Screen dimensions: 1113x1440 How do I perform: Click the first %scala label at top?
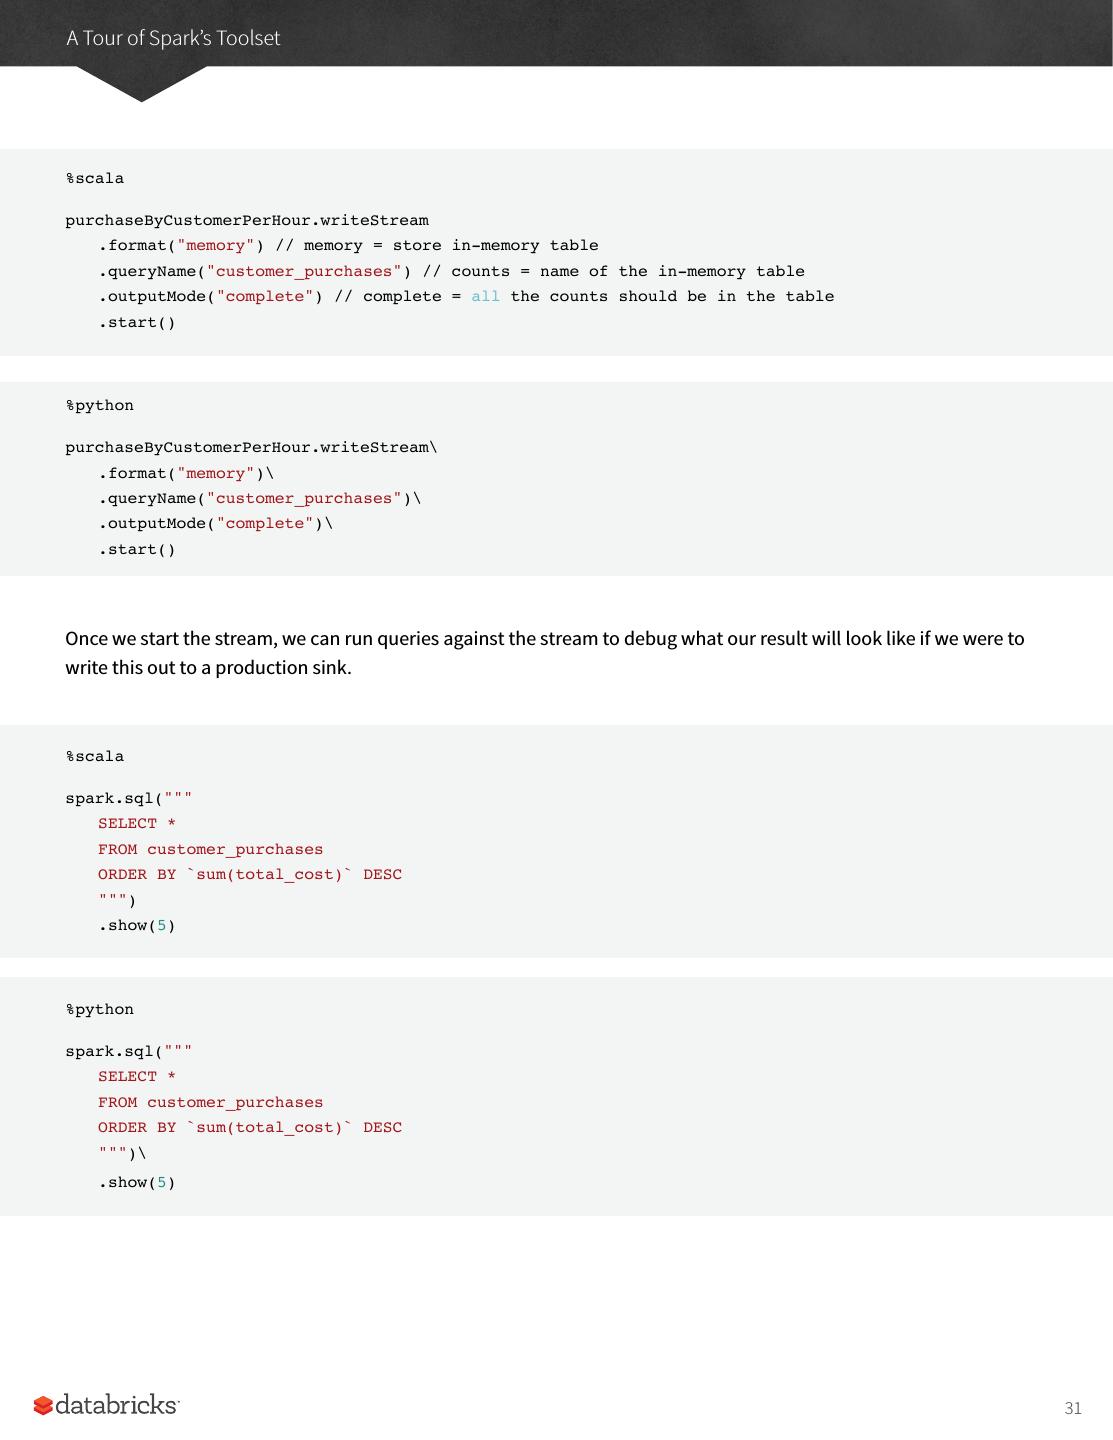[x=95, y=178]
